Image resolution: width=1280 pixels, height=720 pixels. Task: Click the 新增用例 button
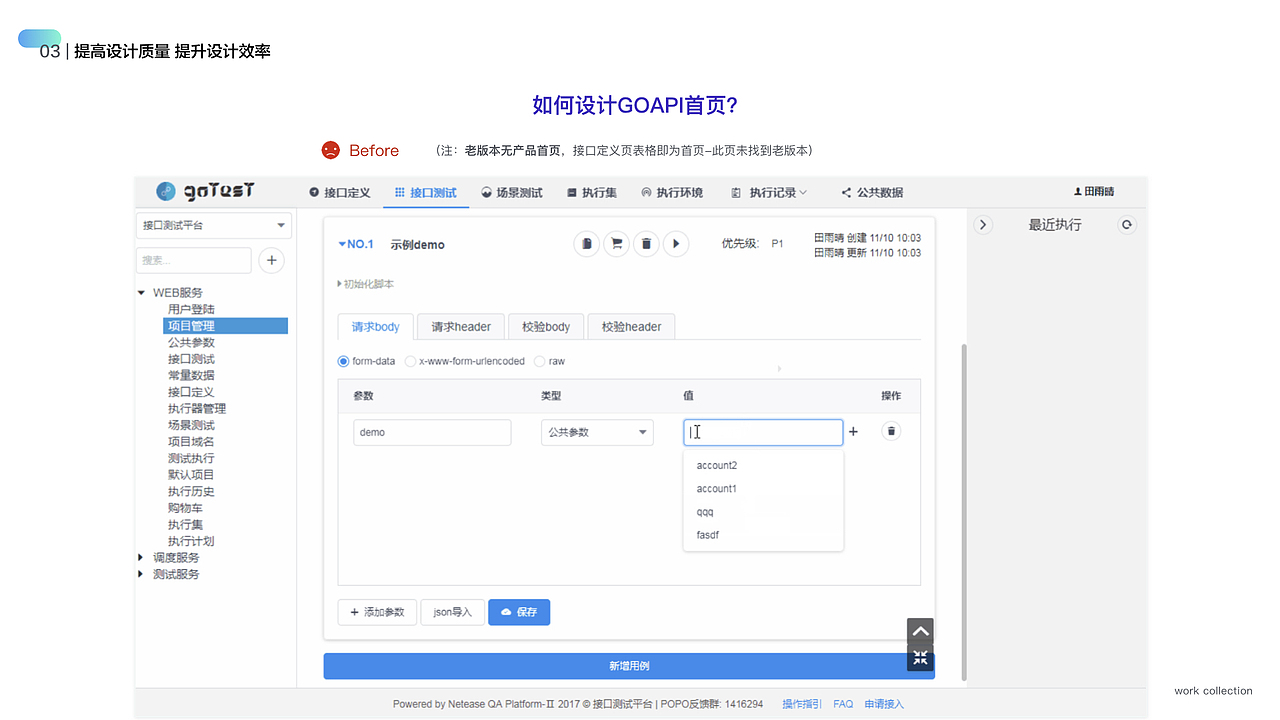point(629,666)
